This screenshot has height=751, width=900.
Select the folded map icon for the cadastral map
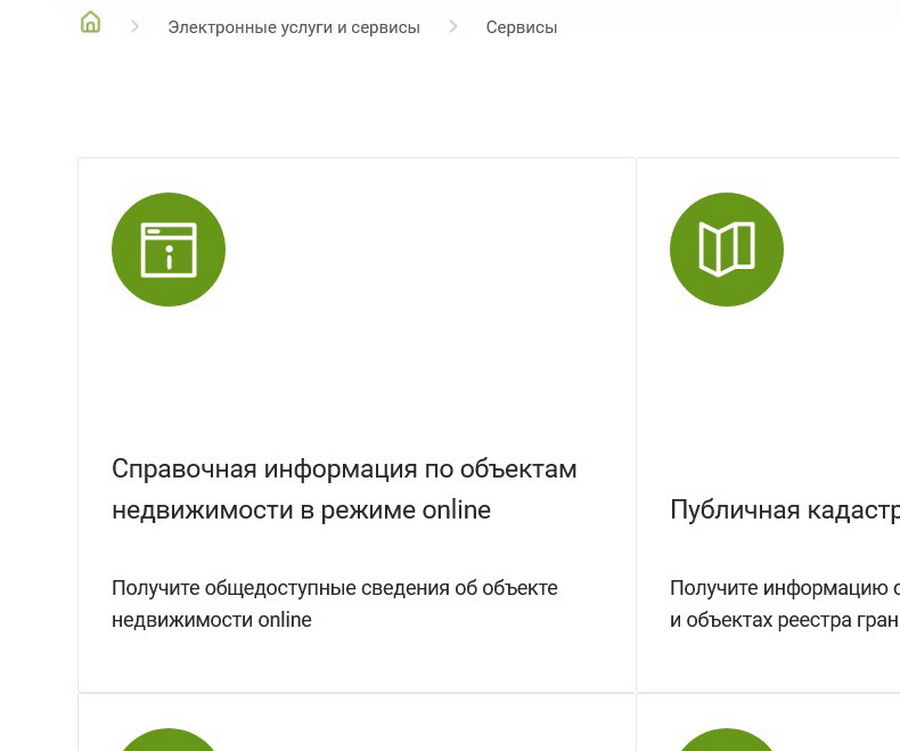point(727,249)
